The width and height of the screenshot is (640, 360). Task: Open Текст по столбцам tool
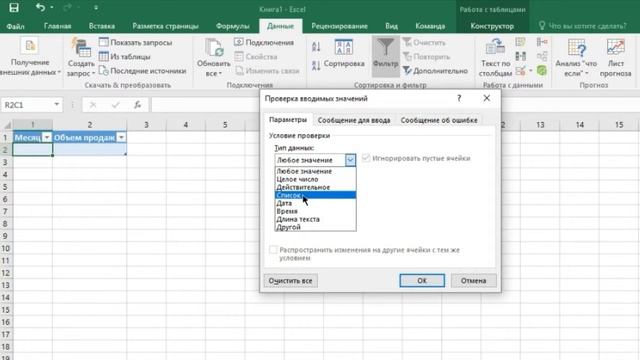(495, 57)
